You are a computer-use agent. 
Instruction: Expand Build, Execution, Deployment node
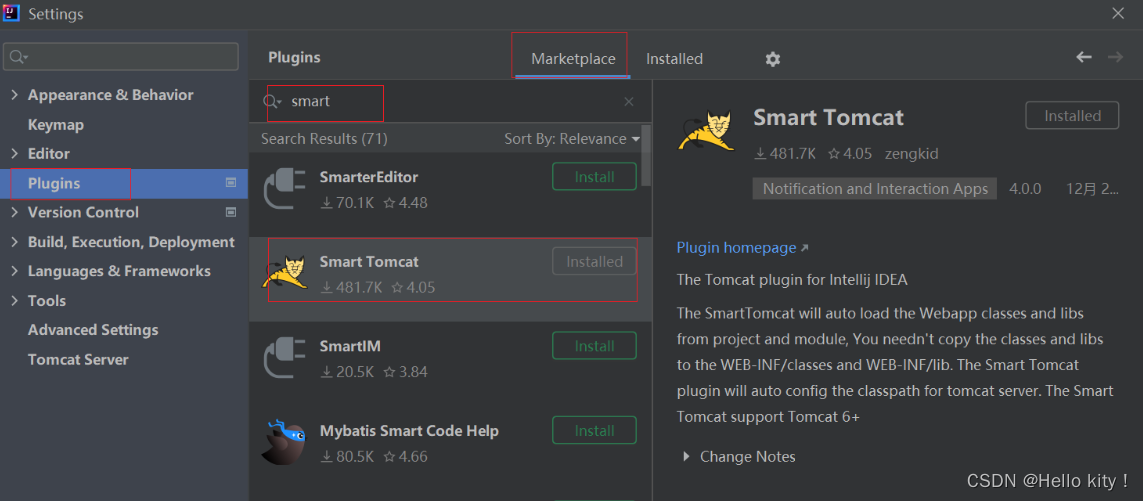pyautogui.click(x=15, y=242)
